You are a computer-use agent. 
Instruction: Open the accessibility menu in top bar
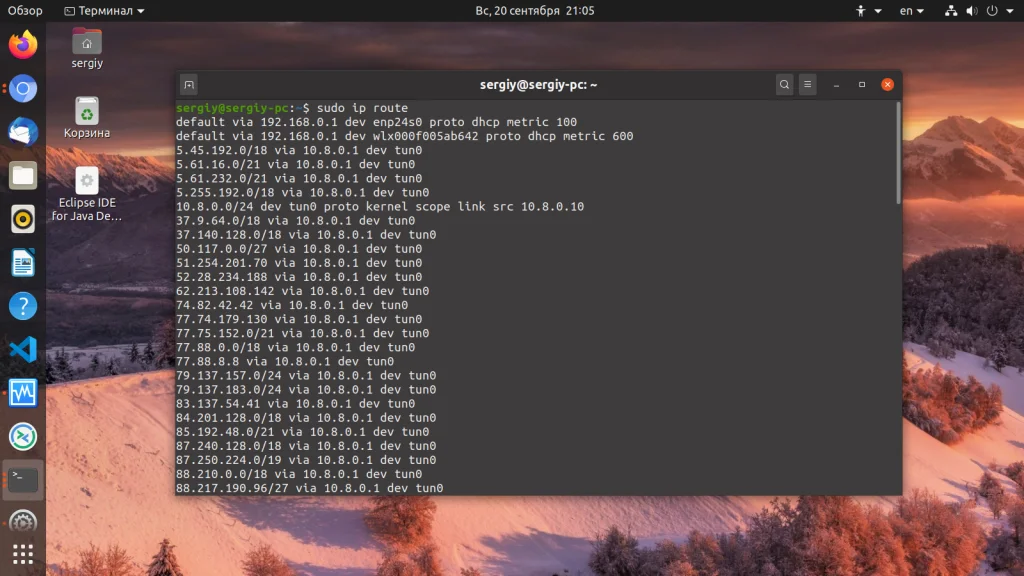pos(868,10)
